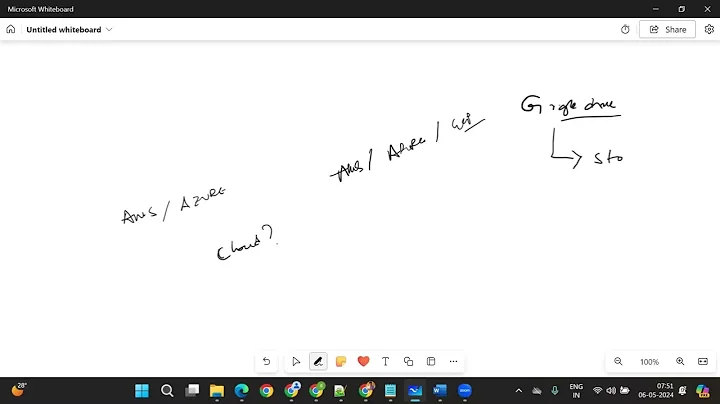Open taskbar Search
The height and width of the screenshot is (404, 720).
click(167, 391)
